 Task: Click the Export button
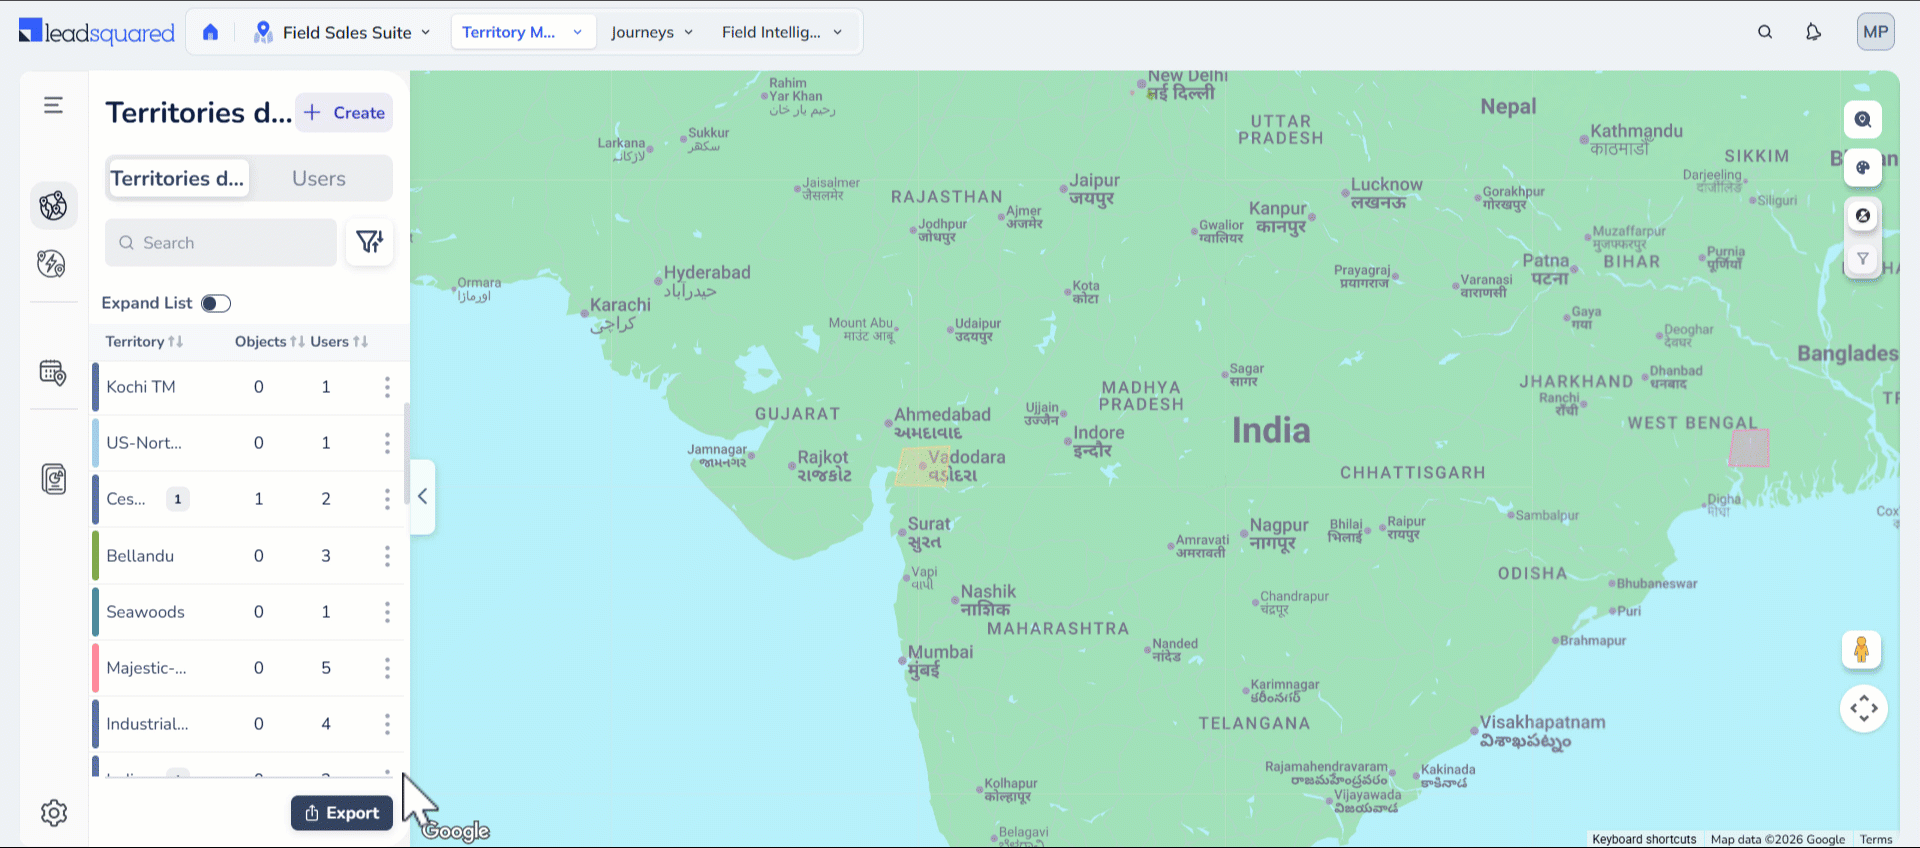342,813
